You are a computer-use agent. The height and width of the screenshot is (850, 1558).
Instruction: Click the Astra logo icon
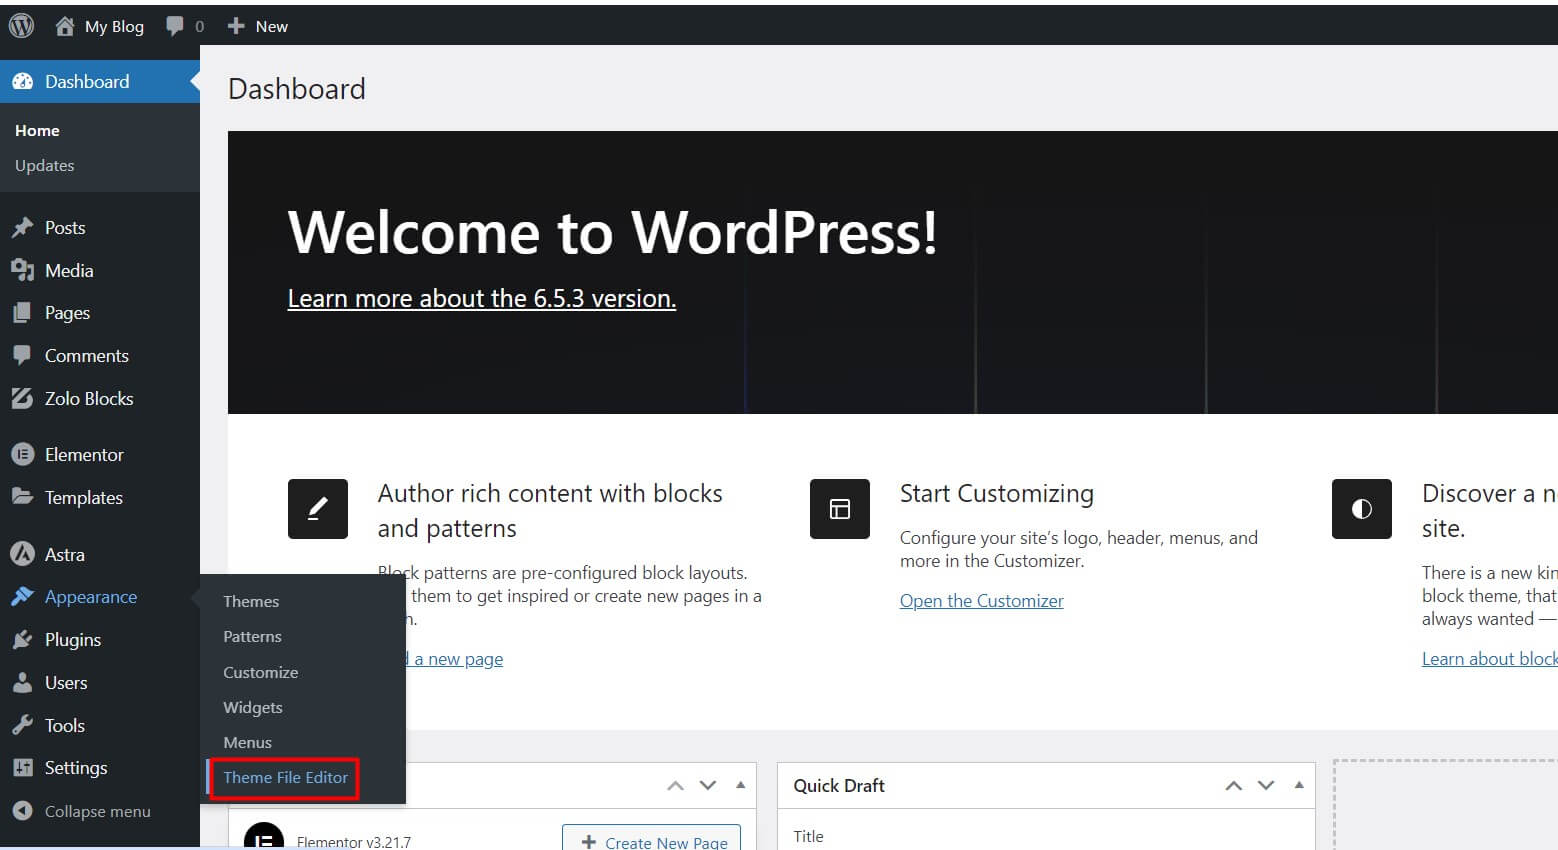point(22,554)
